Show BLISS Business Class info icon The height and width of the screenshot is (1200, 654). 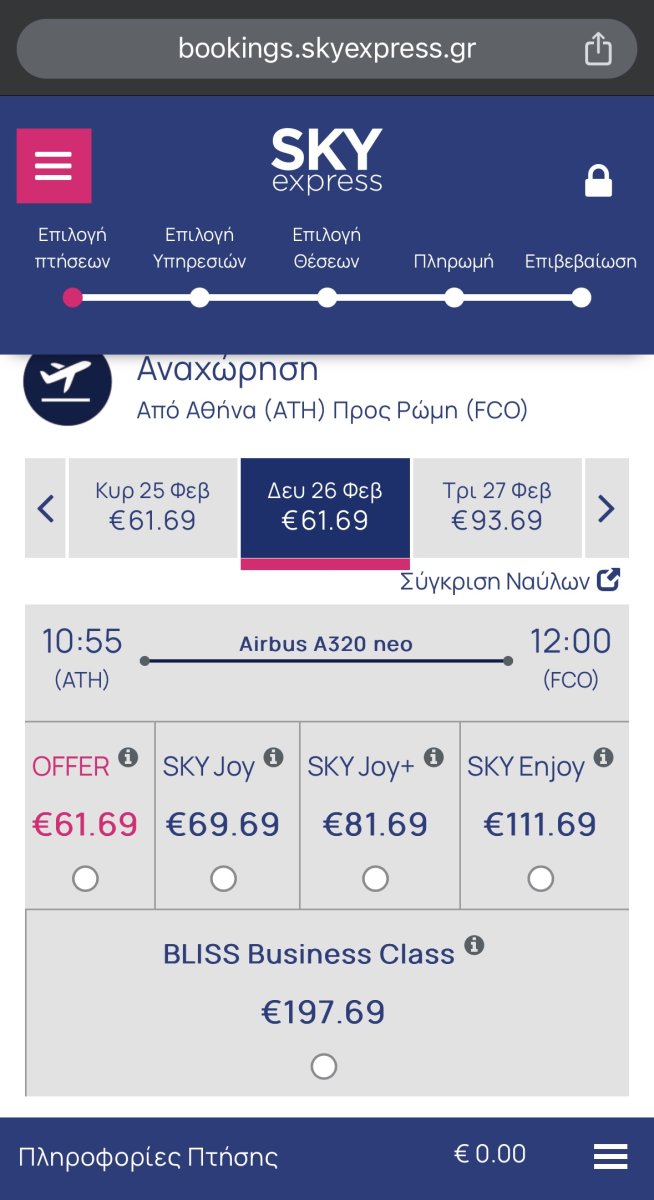tap(475, 944)
